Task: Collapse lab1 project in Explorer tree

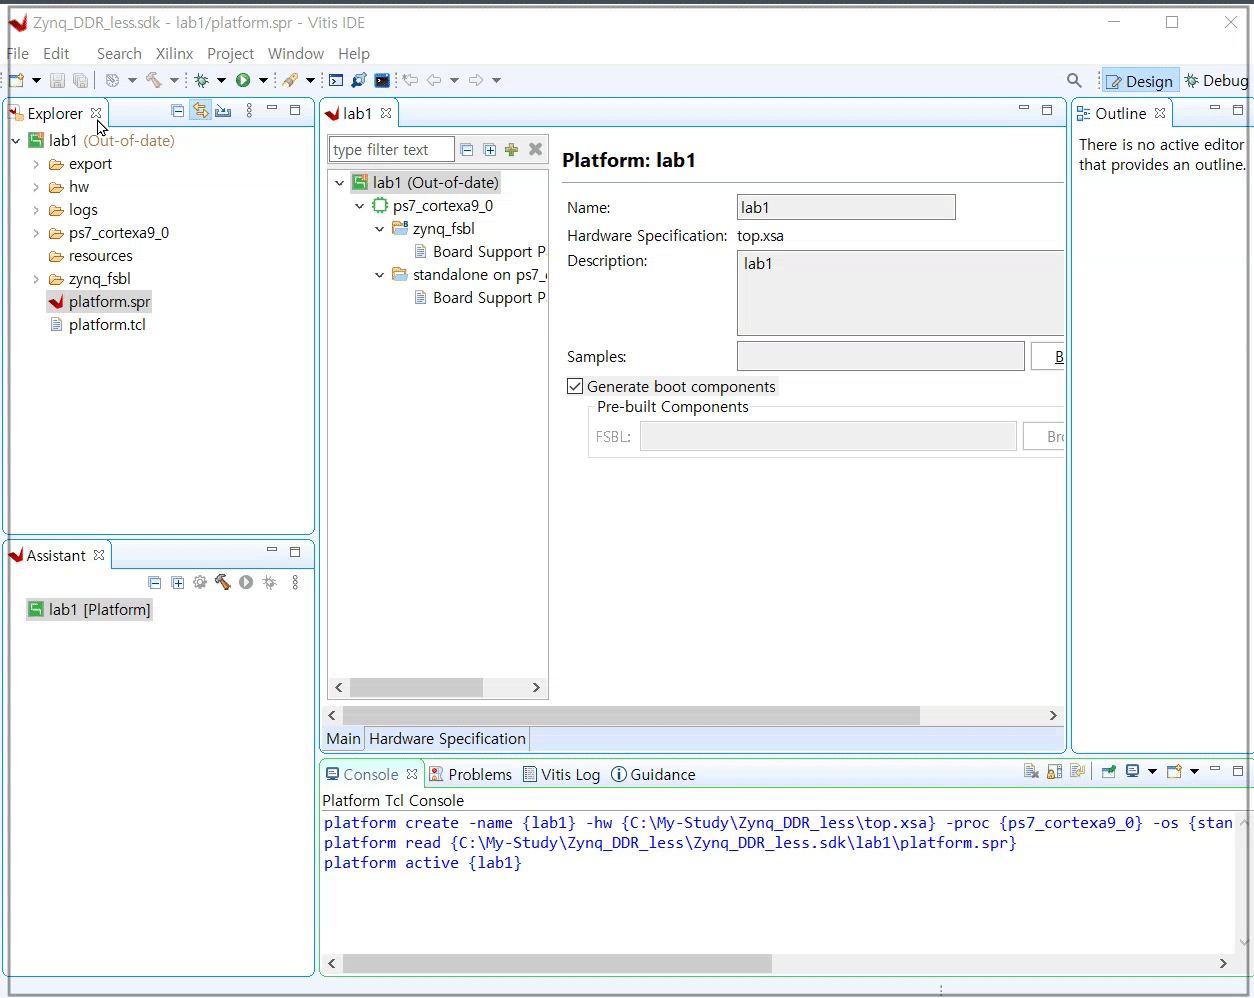Action: pos(16,141)
